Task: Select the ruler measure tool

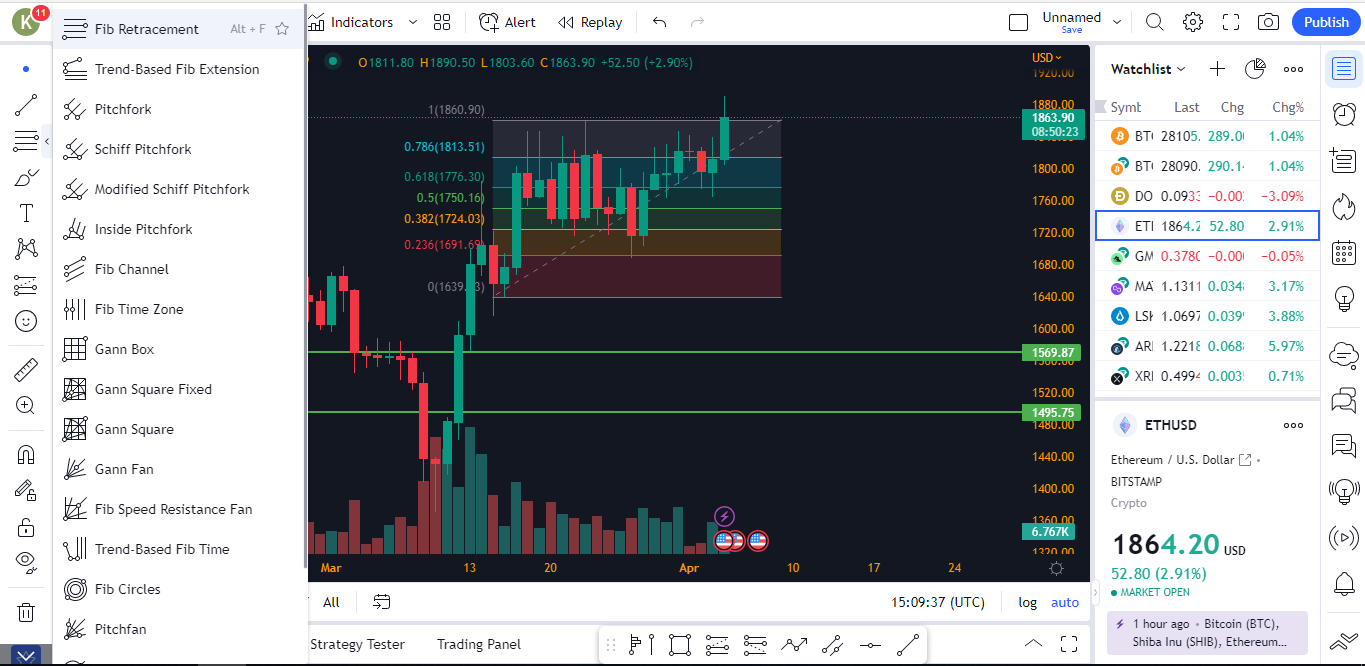Action: pyautogui.click(x=26, y=369)
